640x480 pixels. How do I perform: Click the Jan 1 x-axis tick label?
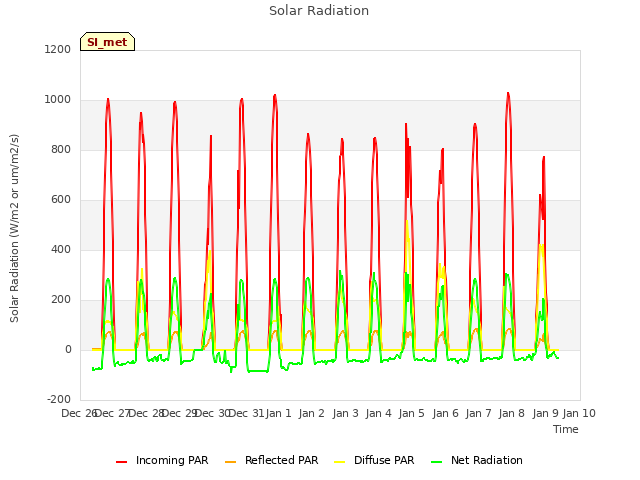tap(278, 413)
